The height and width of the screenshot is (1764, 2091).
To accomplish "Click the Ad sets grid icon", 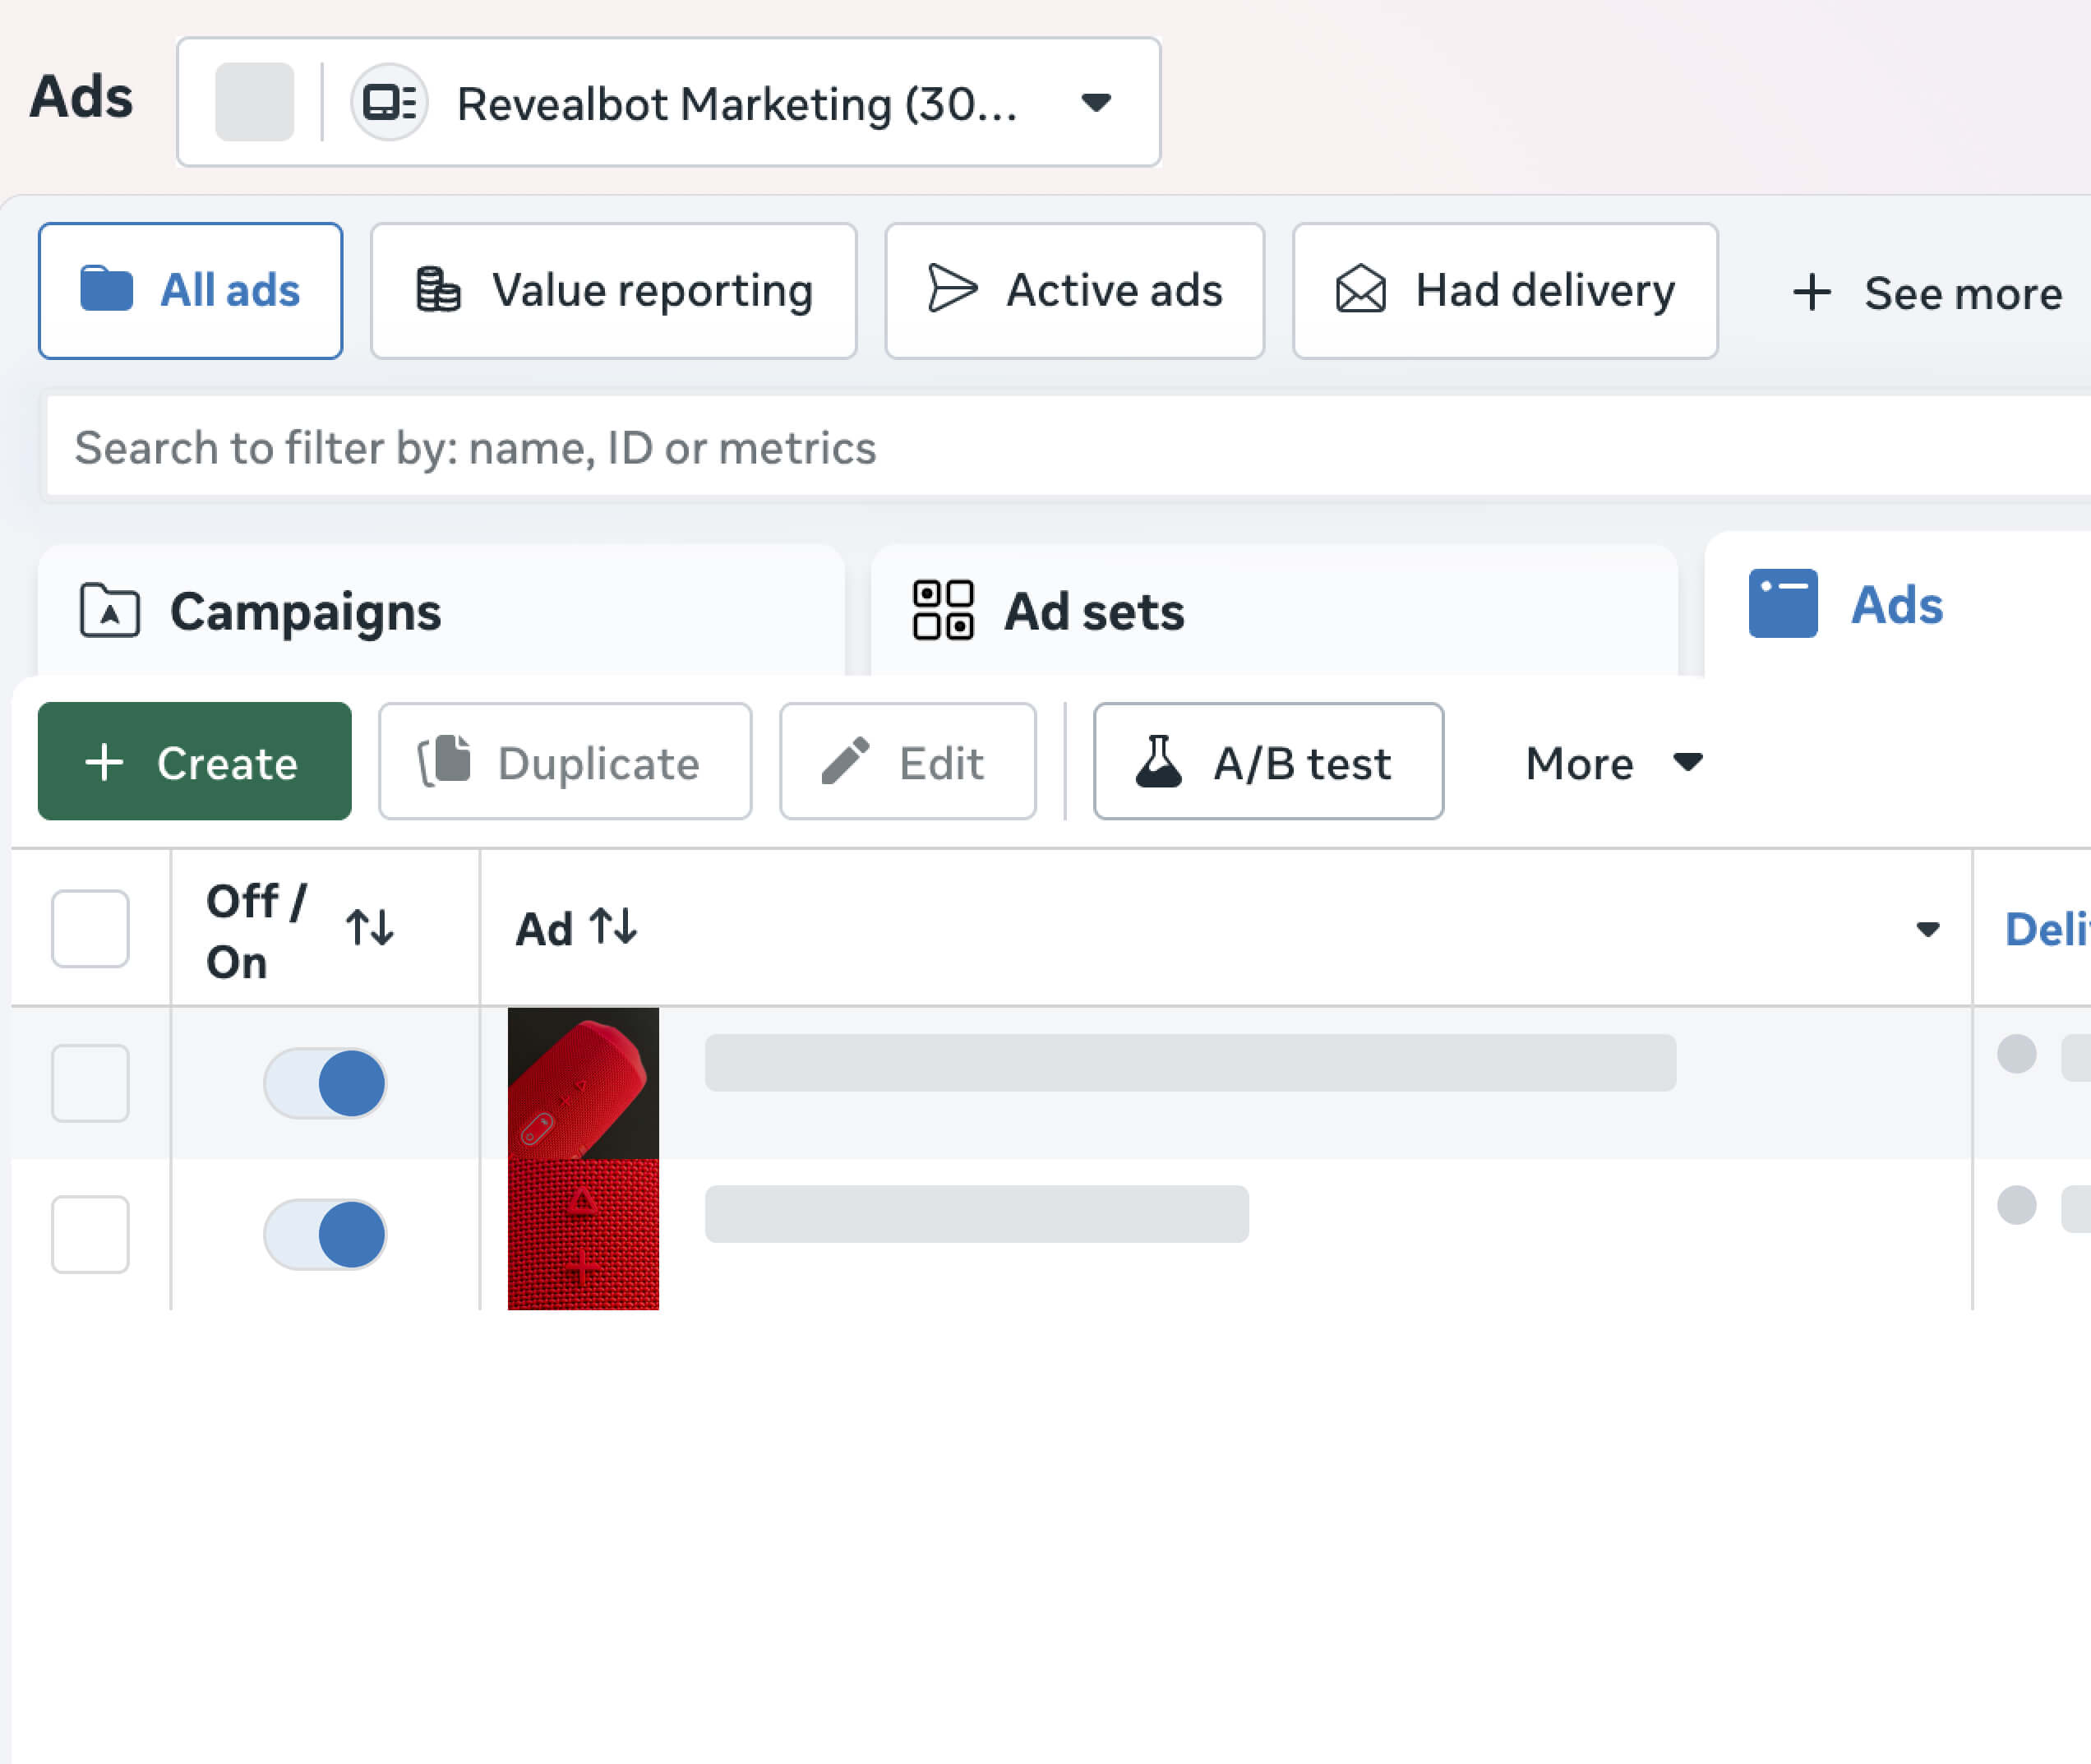I will 942,610.
